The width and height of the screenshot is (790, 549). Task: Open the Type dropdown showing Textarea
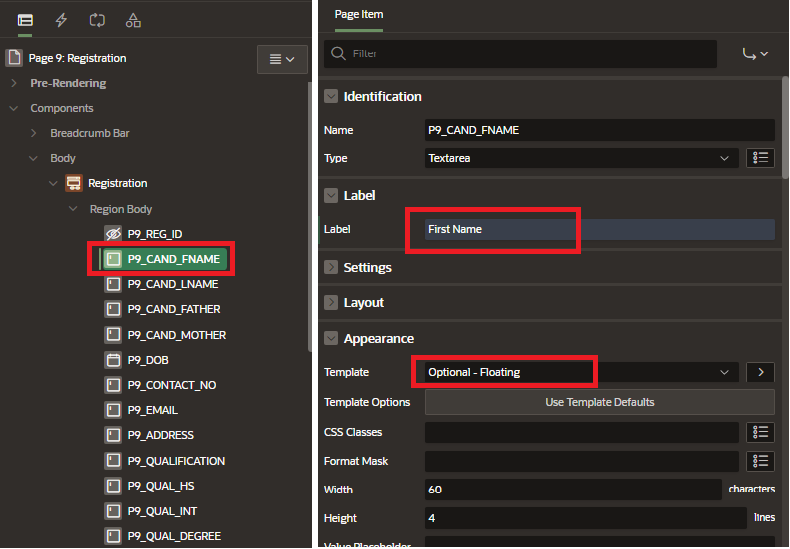click(582, 158)
